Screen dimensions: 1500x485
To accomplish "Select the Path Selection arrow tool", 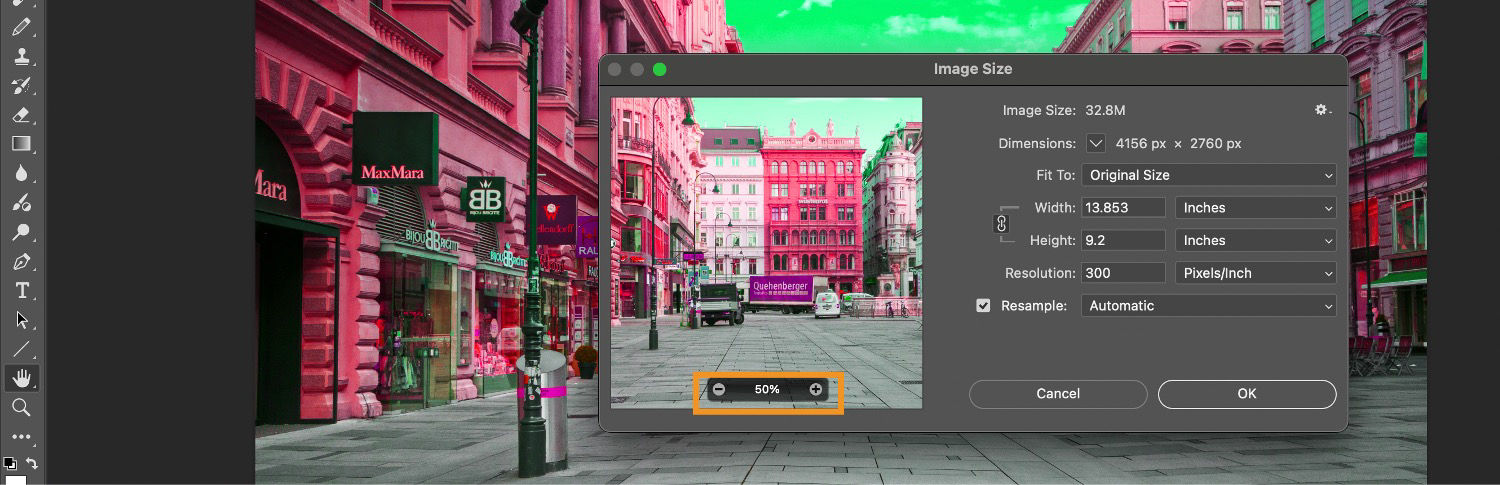I will [x=21, y=320].
